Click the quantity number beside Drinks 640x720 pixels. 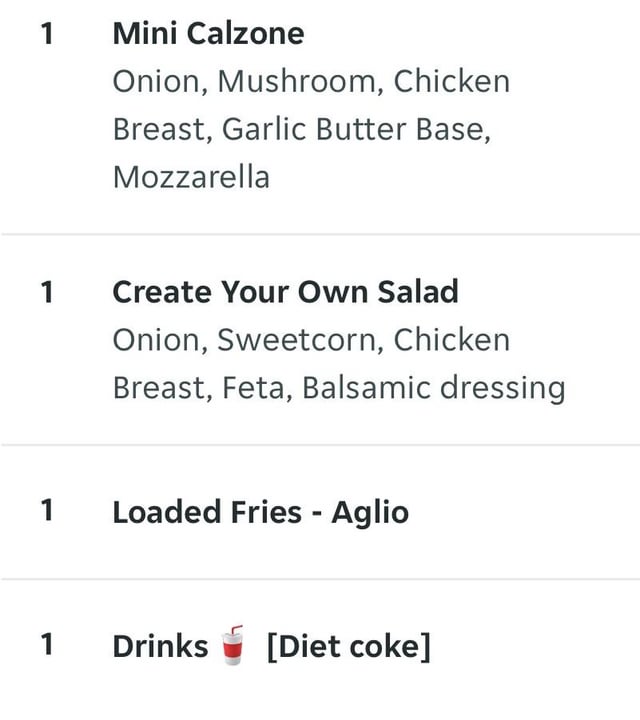click(x=47, y=645)
